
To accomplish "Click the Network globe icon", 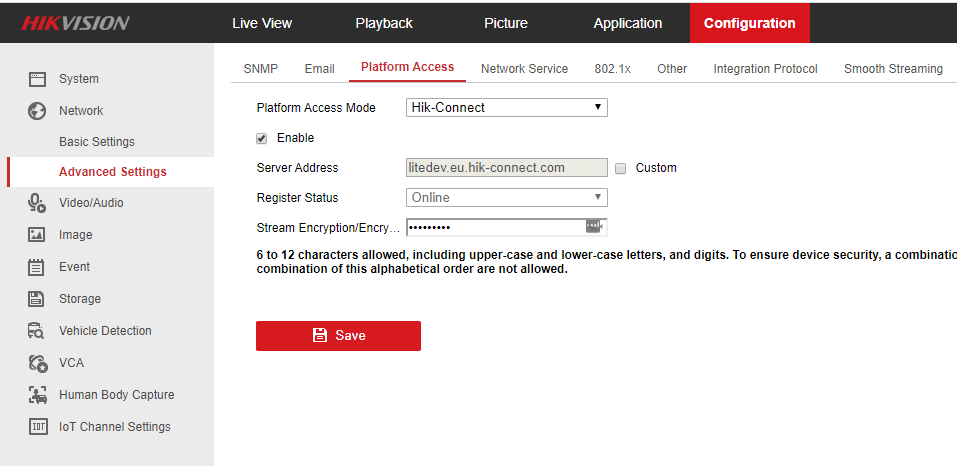I will [x=37, y=111].
